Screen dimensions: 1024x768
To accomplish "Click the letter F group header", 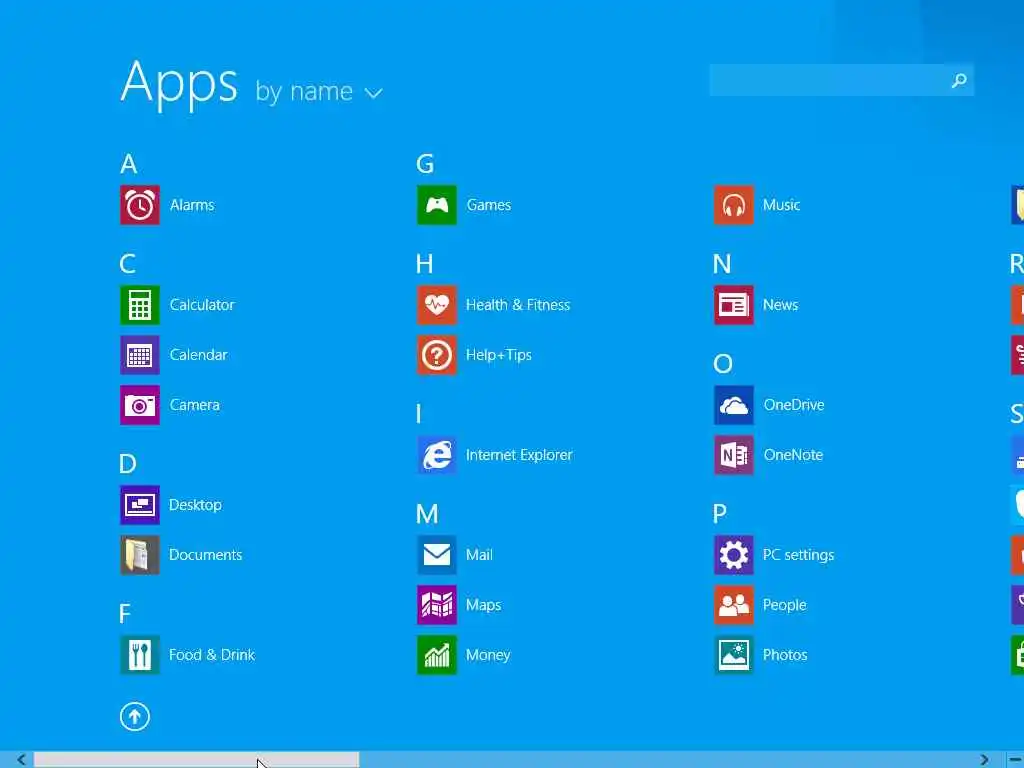I will tap(125, 614).
